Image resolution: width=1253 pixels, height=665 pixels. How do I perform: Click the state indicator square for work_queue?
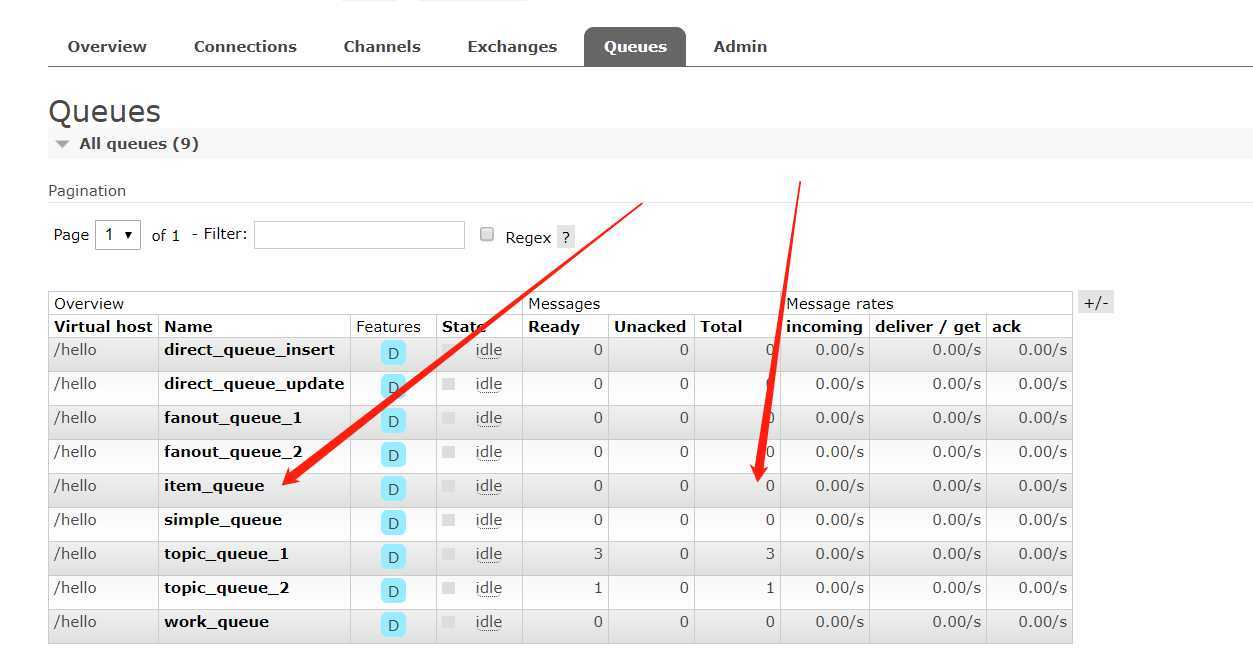point(448,622)
